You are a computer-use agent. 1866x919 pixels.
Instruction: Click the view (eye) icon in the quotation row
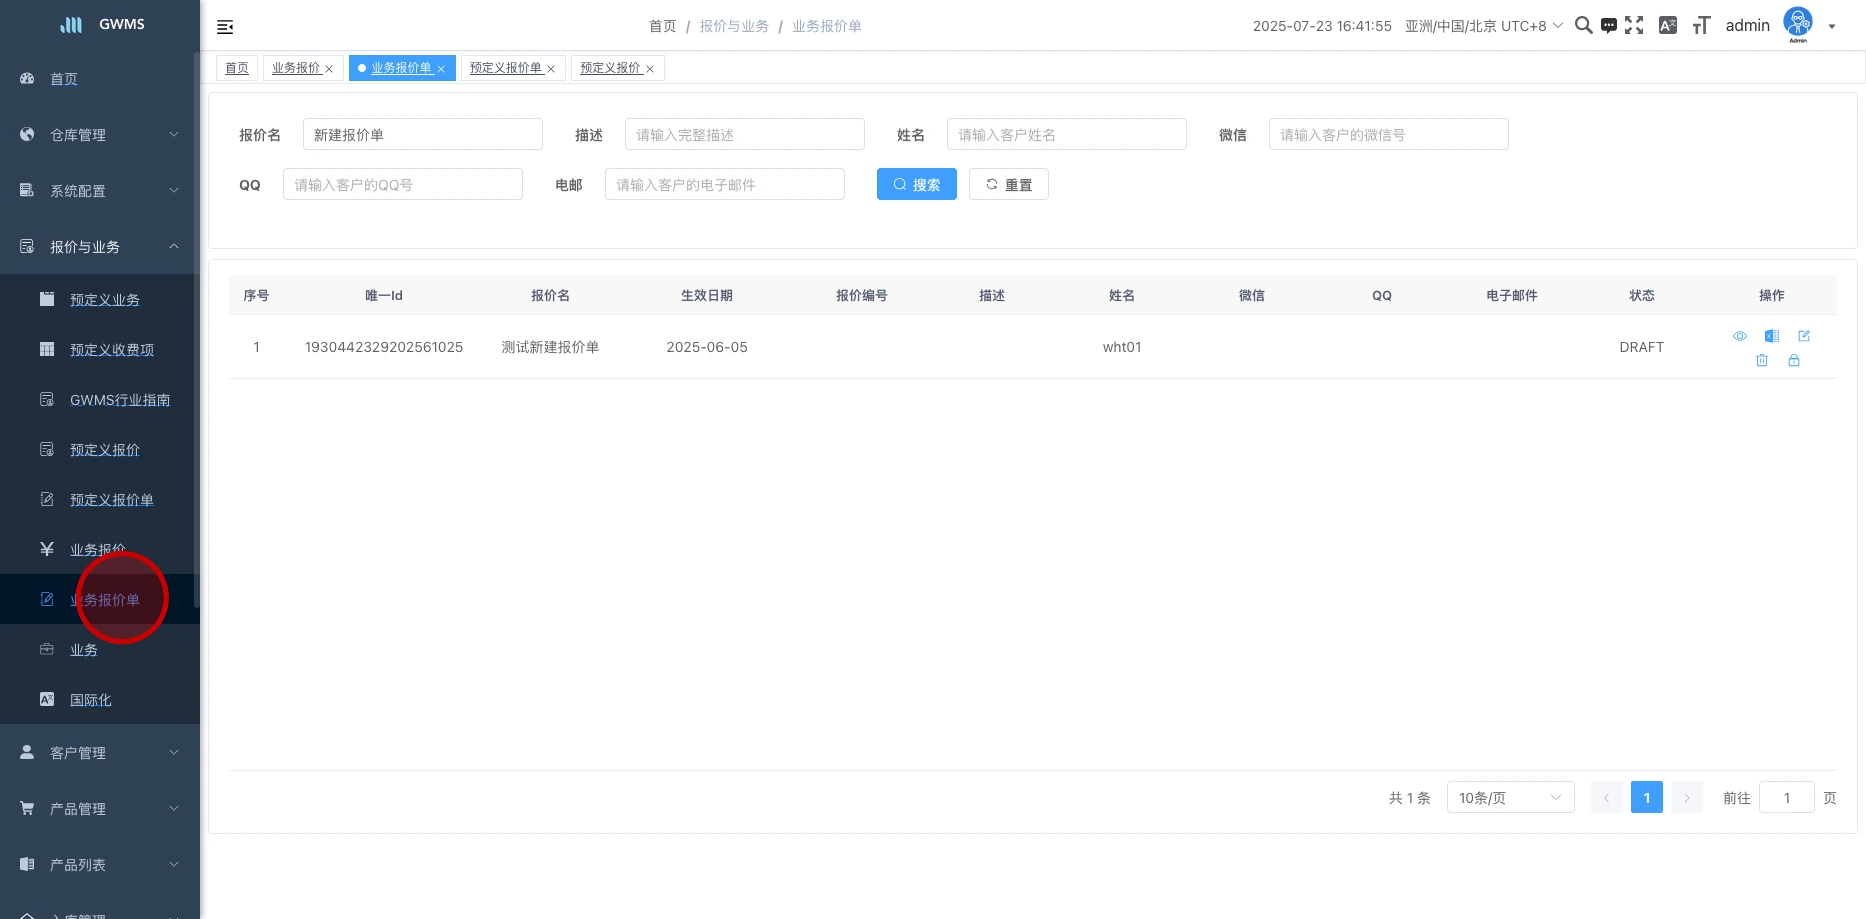(x=1740, y=336)
